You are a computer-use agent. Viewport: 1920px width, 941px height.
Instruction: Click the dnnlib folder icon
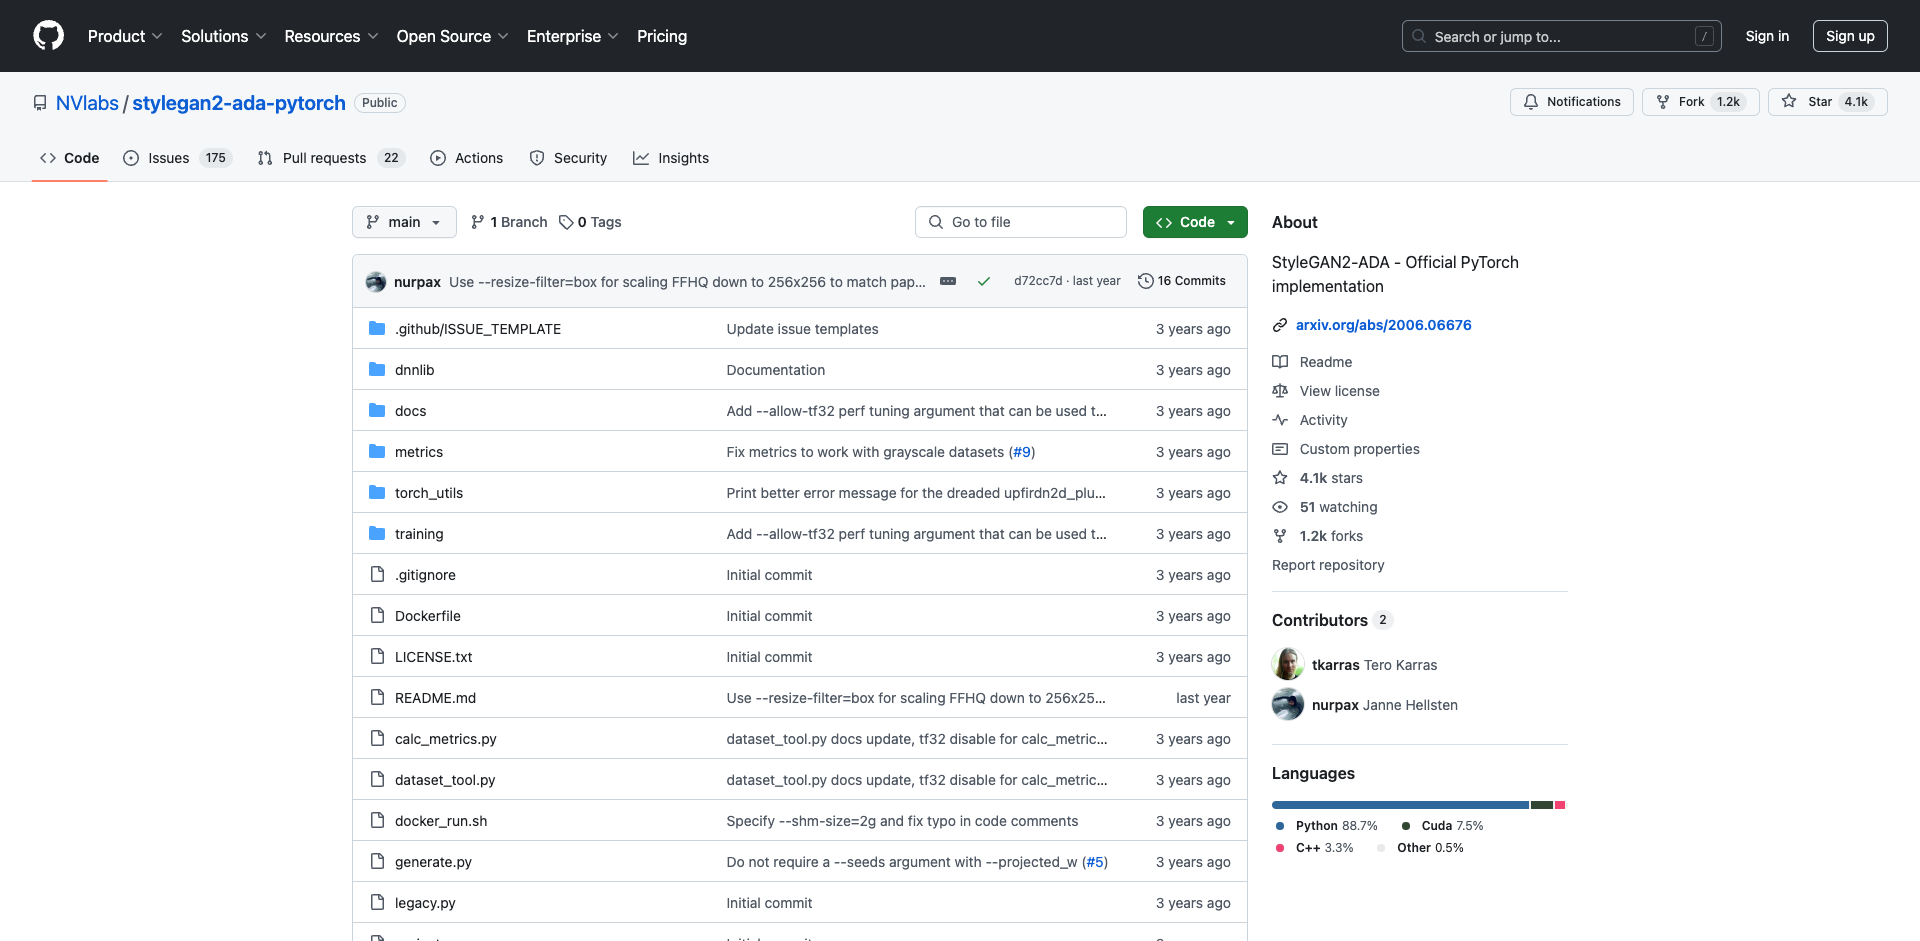point(377,370)
